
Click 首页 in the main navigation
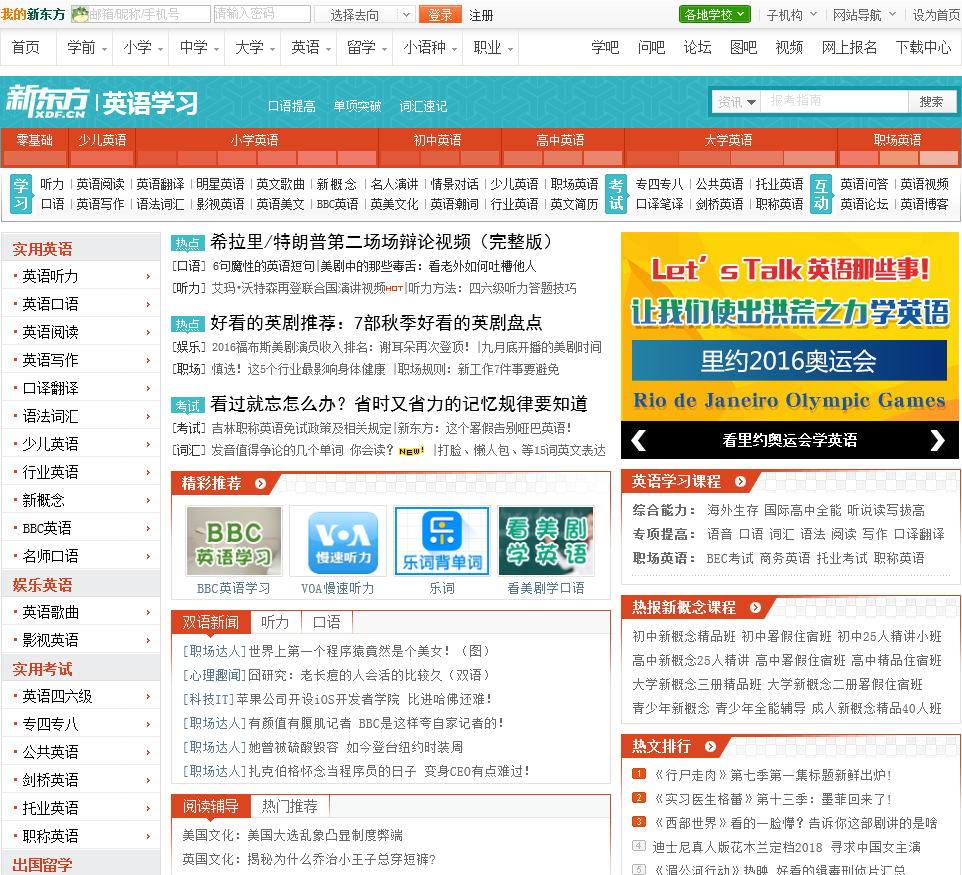point(26,47)
